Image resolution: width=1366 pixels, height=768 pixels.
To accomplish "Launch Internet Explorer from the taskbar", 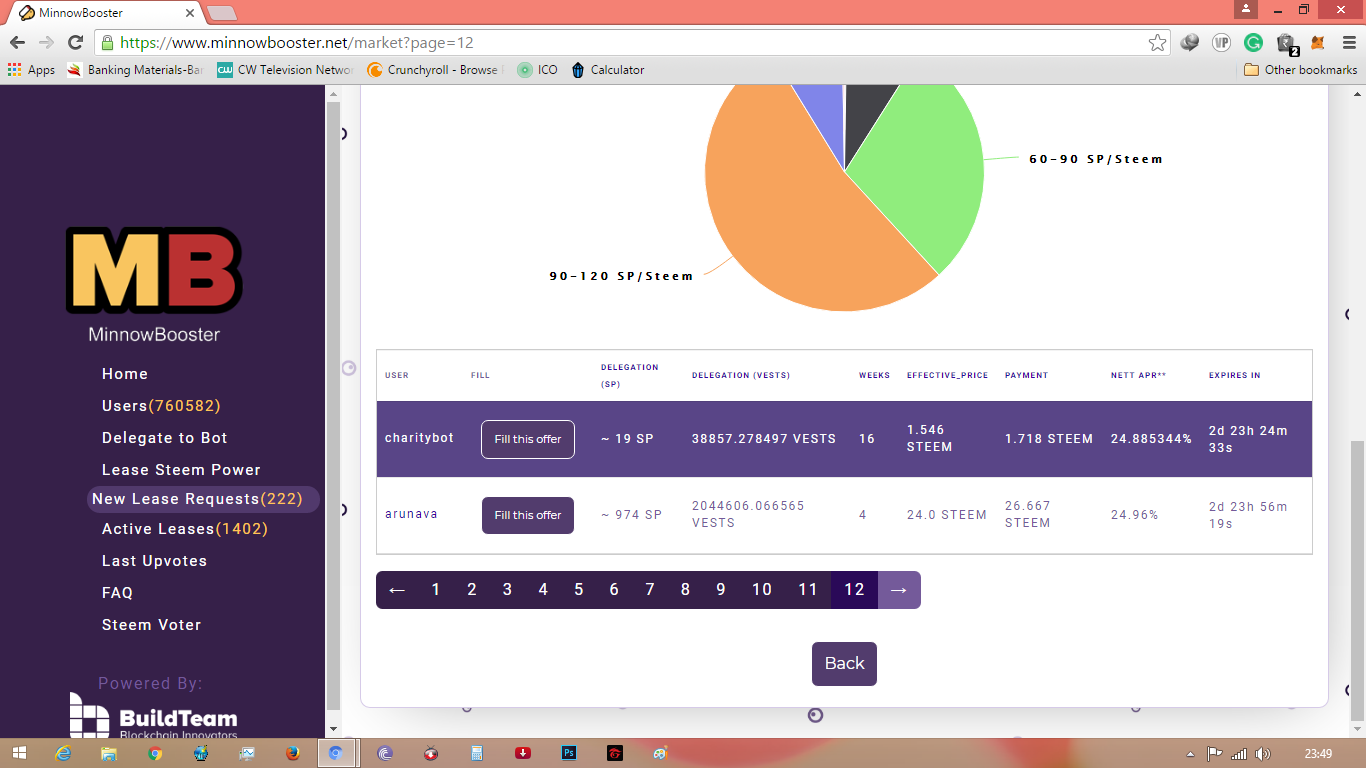I will [x=64, y=753].
